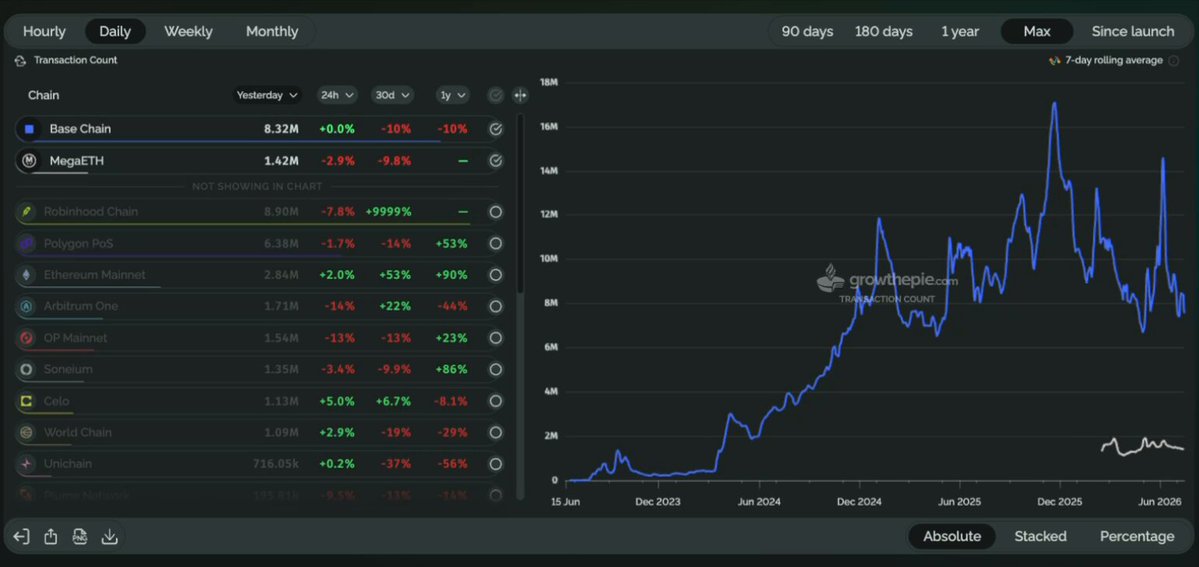Click the Base Chain value 8.32M
The image size is (1199, 567).
281,129
